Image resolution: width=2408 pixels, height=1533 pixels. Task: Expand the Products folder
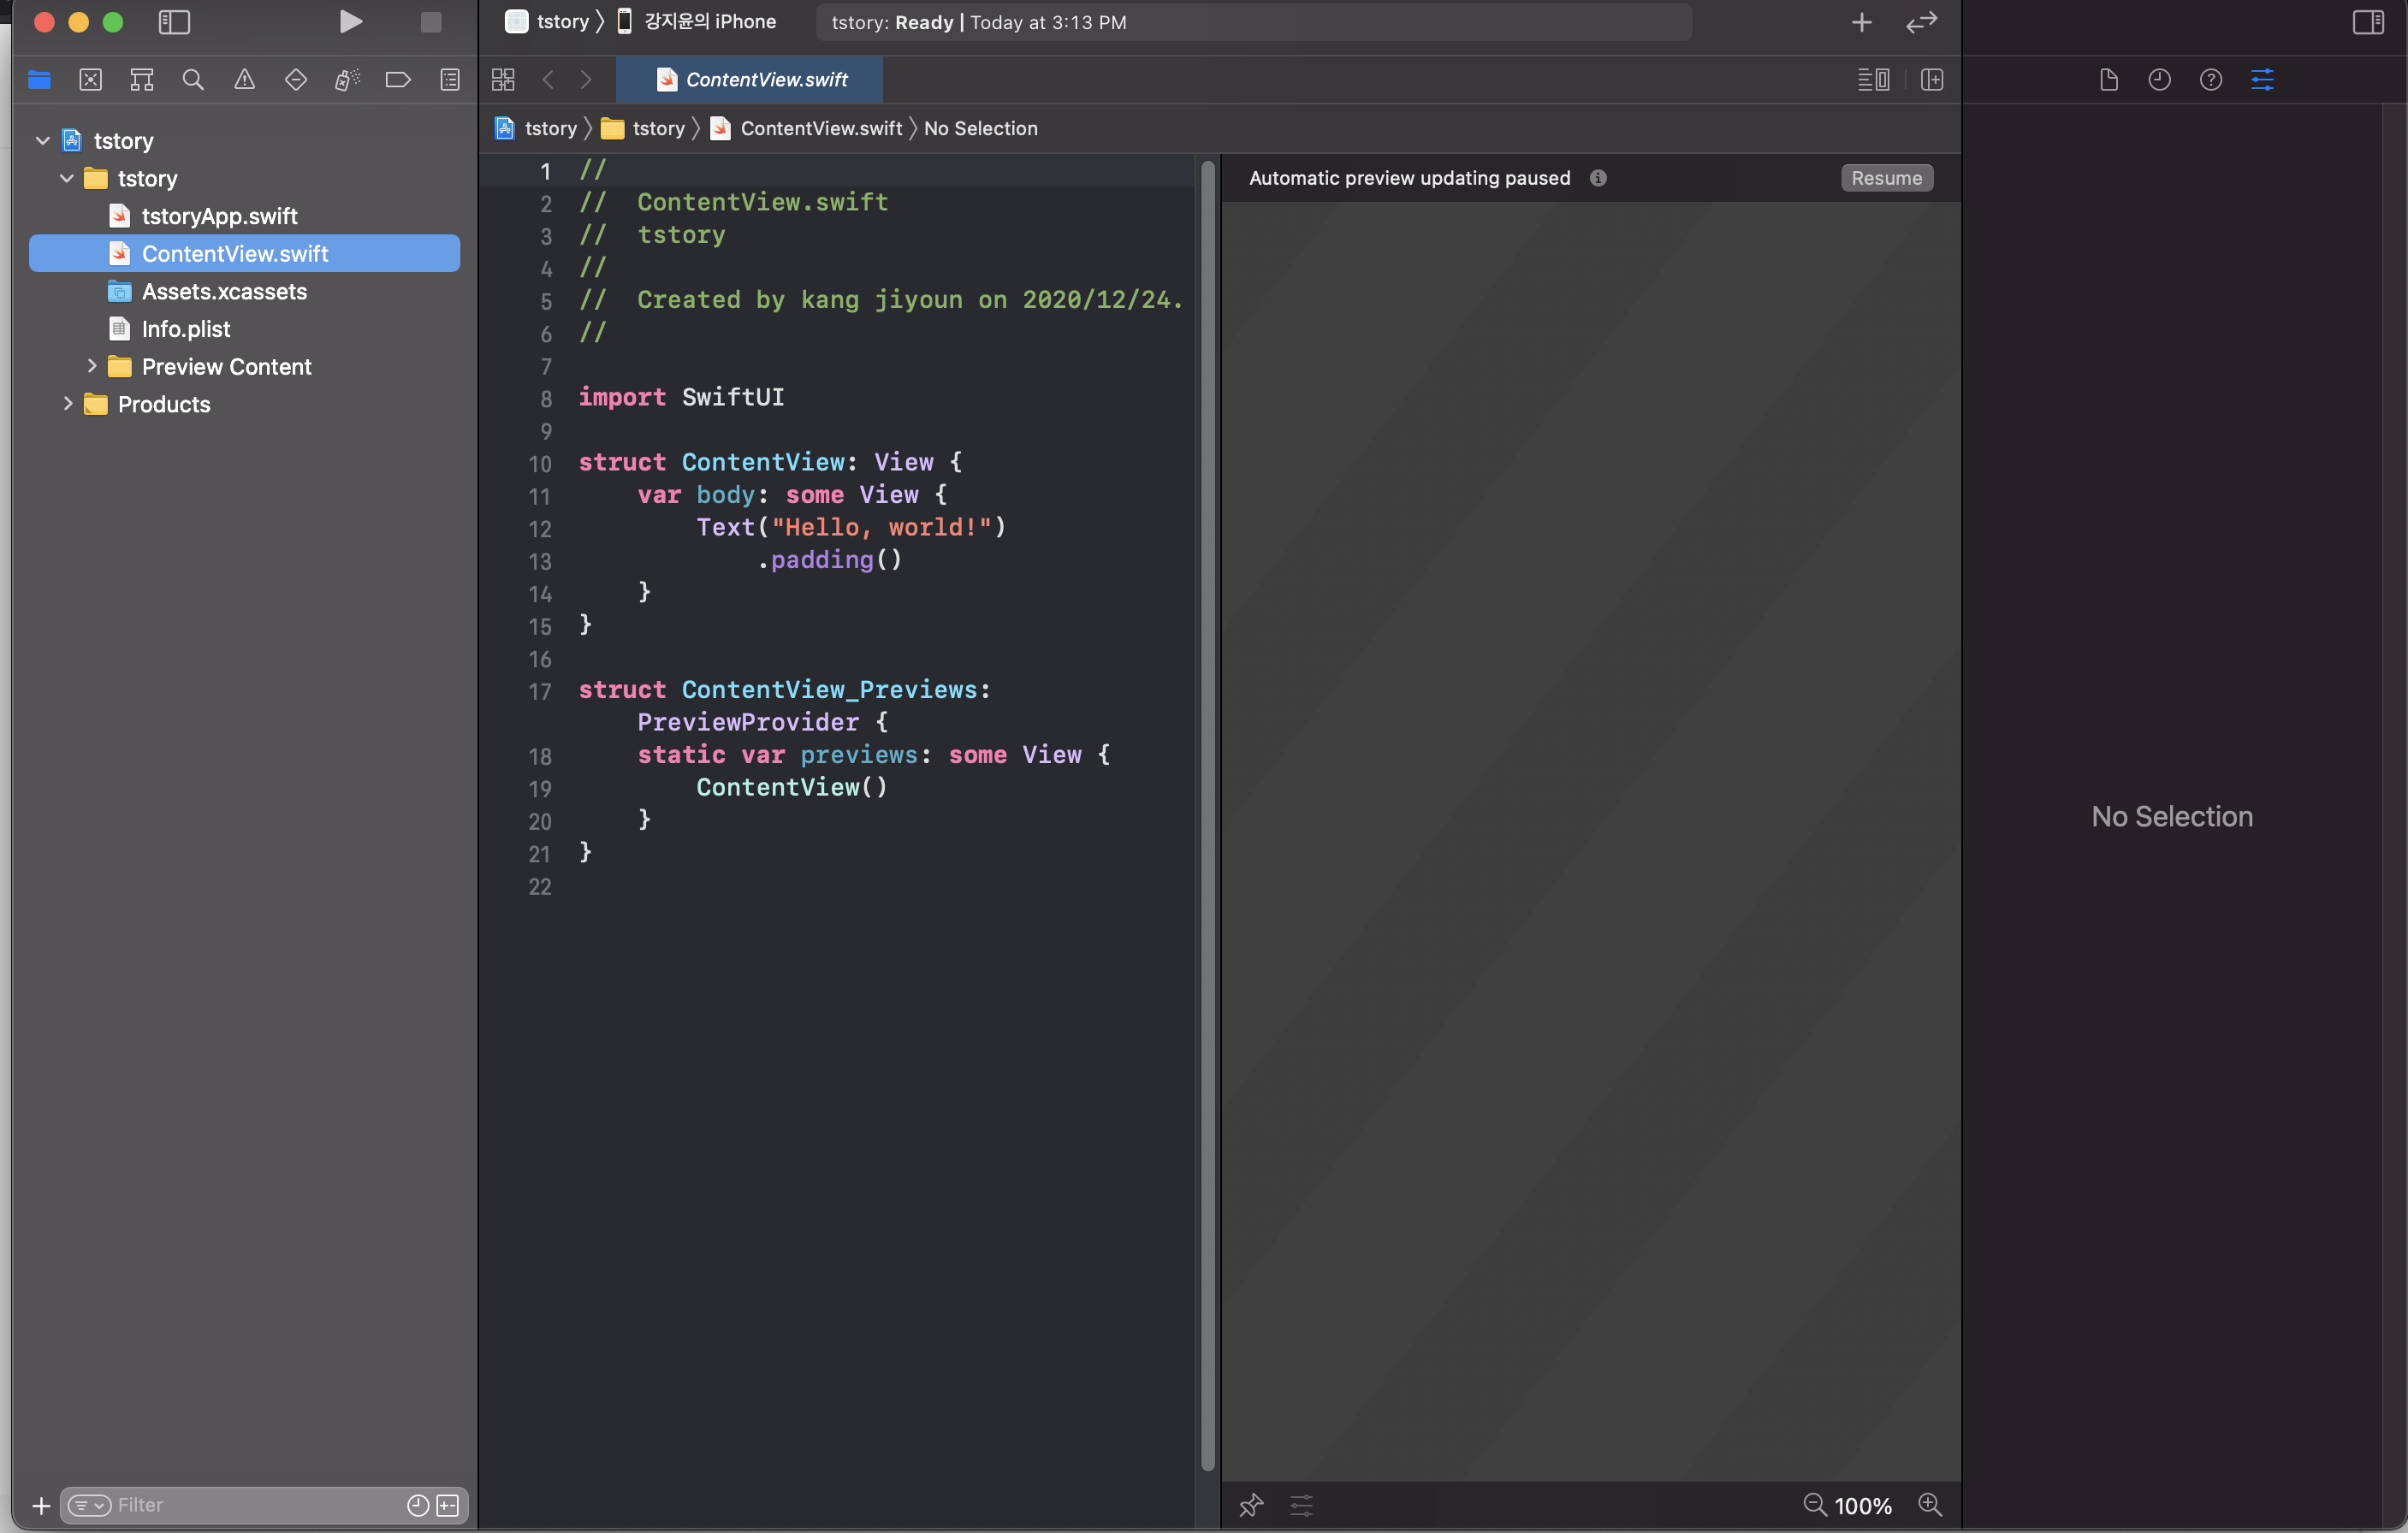68,404
